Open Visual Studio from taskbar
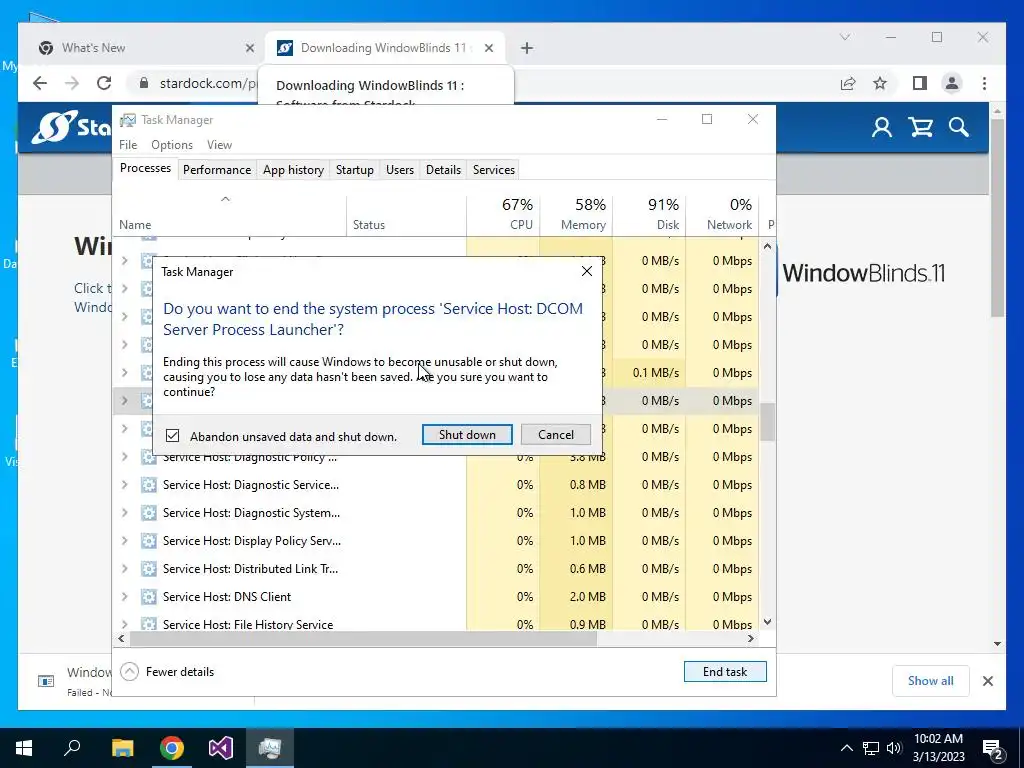 pyautogui.click(x=221, y=748)
